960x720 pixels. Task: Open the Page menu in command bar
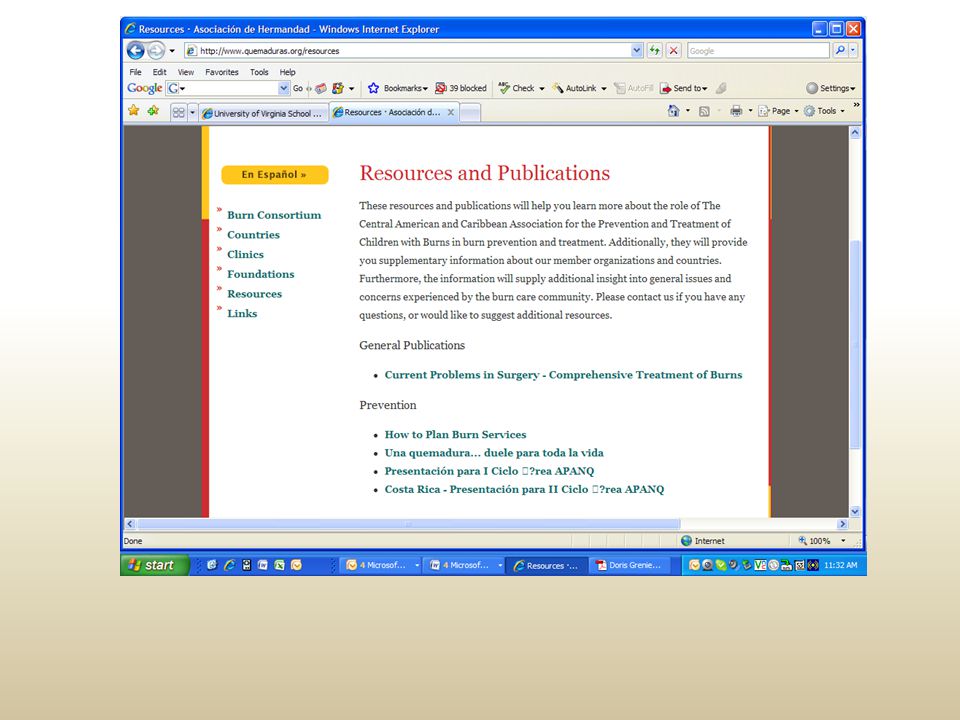pos(778,111)
